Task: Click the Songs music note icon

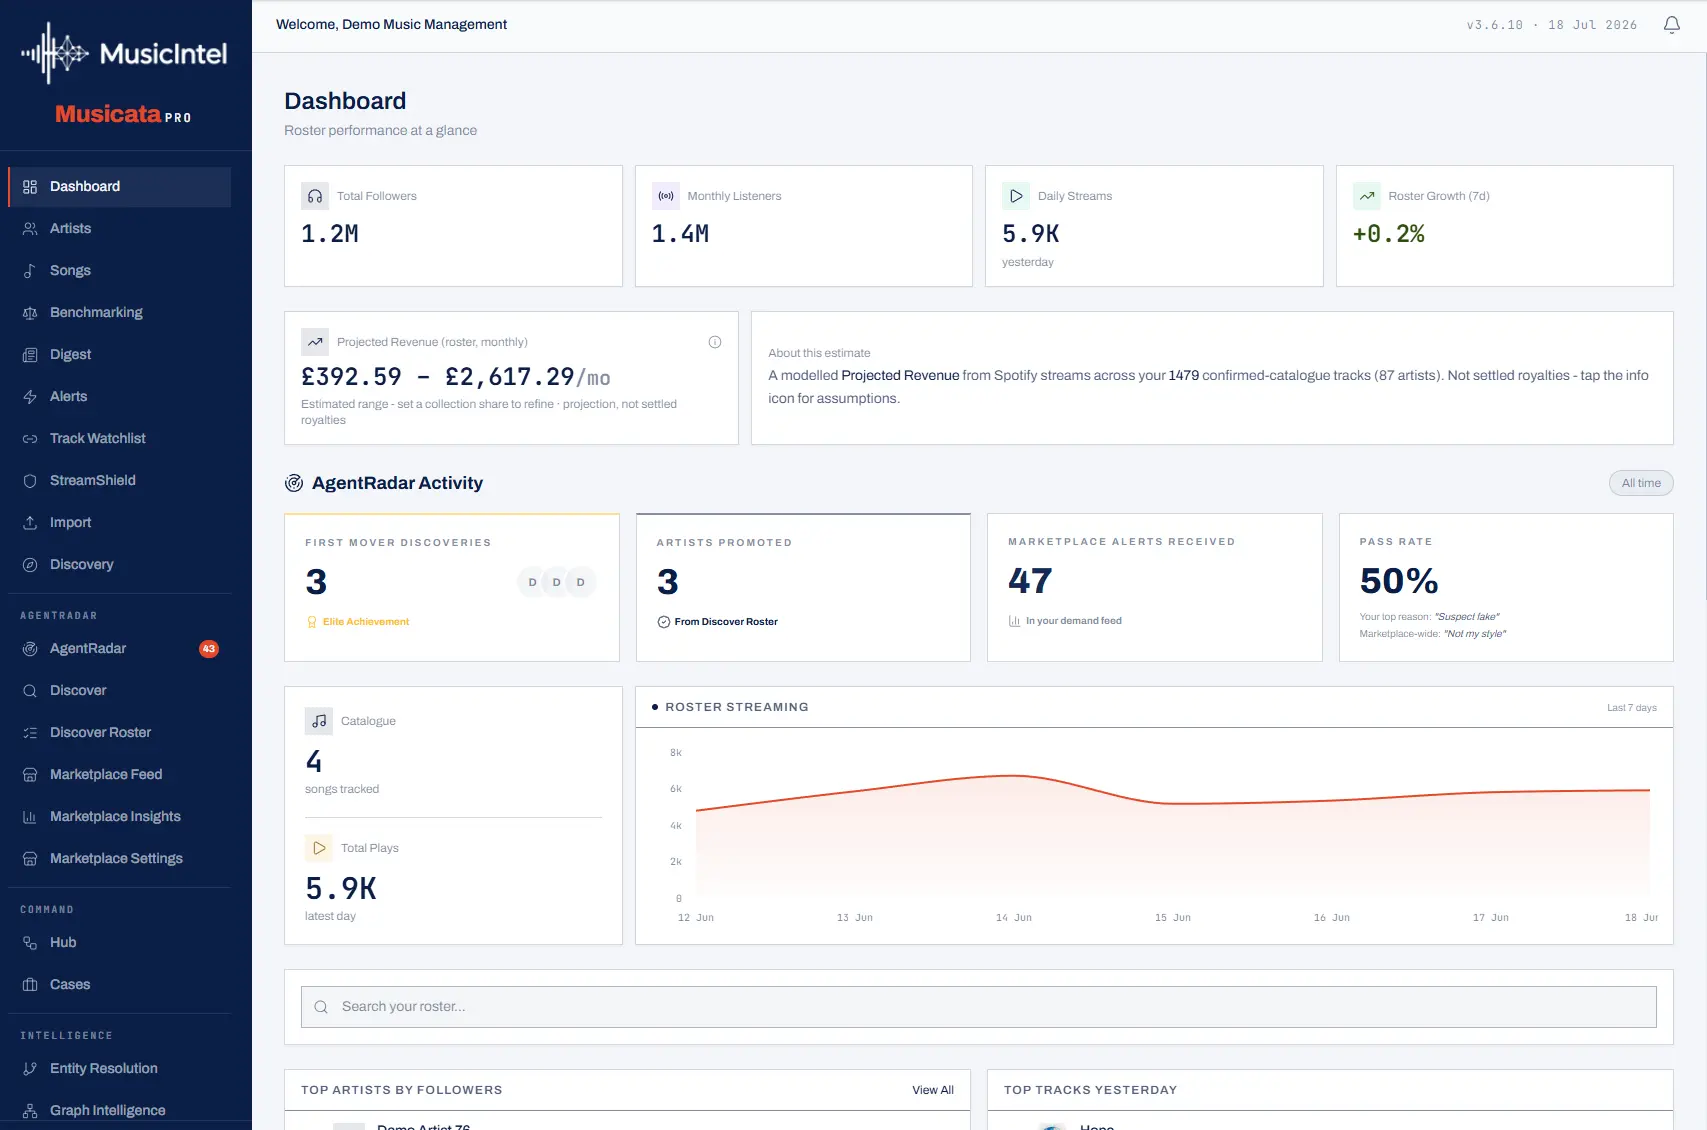Action: point(30,271)
